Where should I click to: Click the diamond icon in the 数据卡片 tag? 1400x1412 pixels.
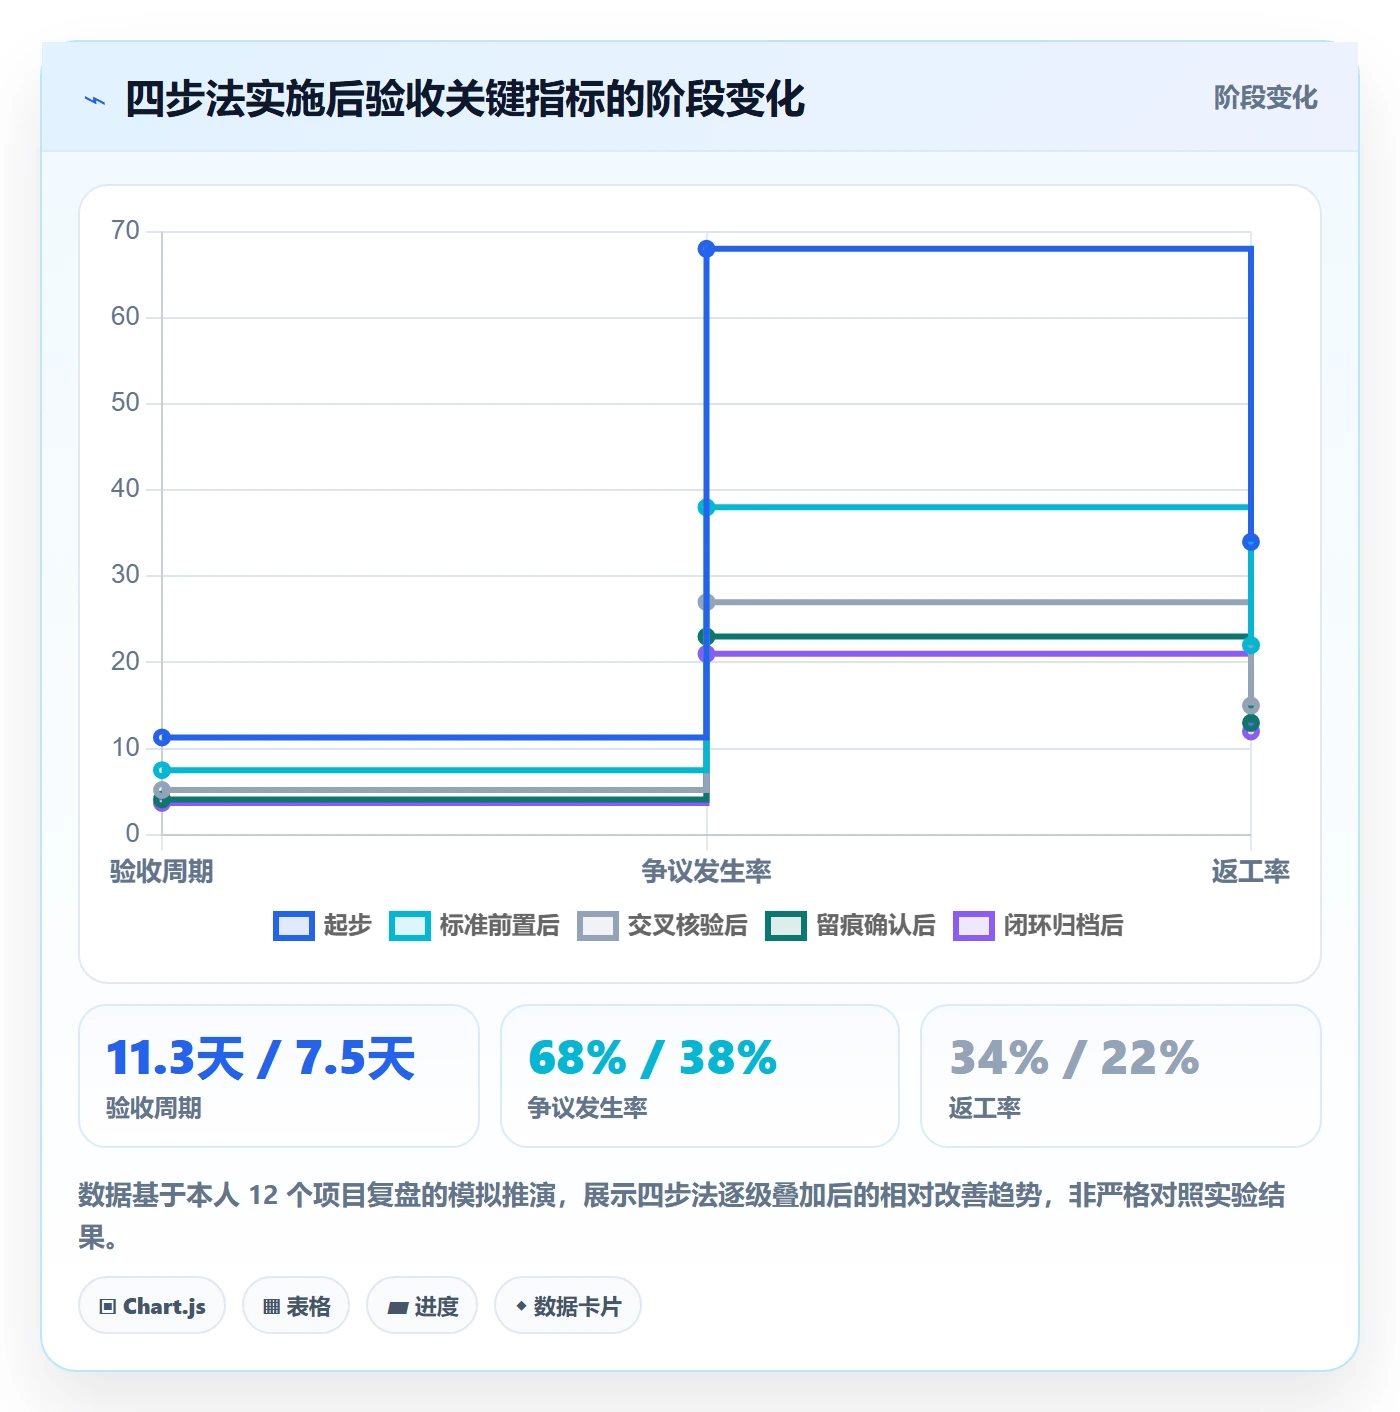pos(521,1306)
